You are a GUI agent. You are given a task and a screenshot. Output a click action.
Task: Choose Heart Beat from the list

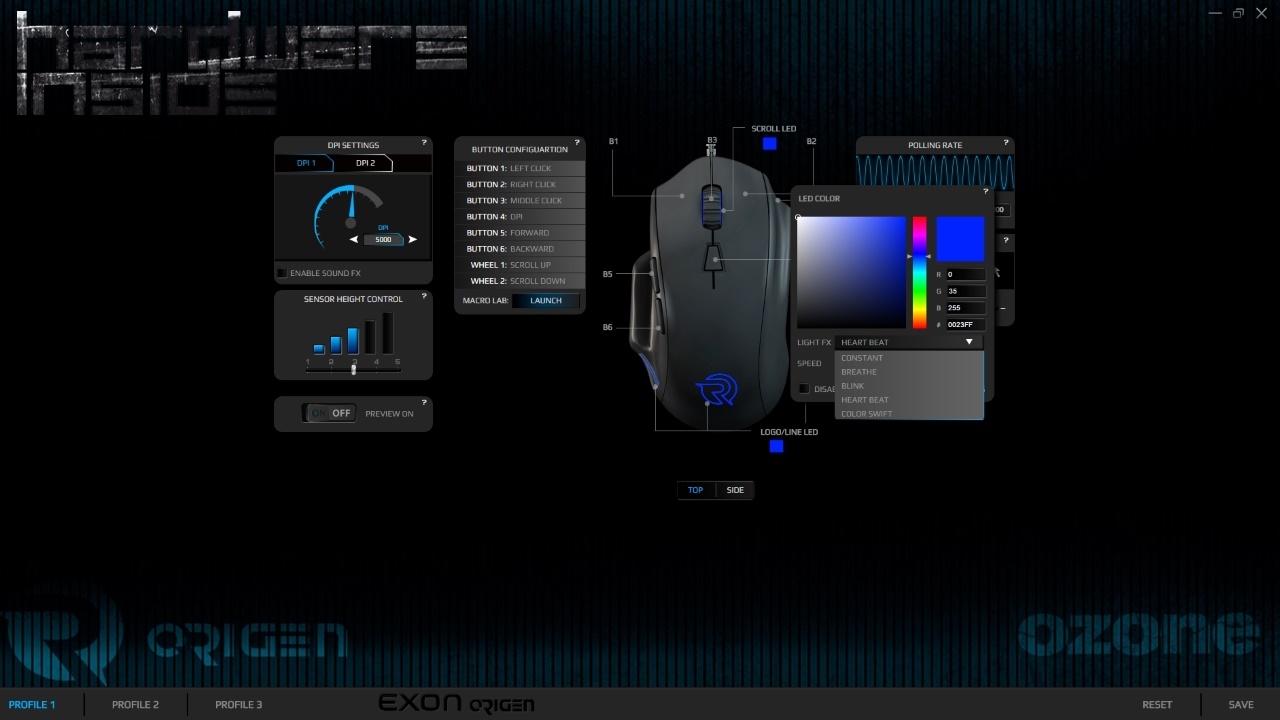tap(909, 400)
